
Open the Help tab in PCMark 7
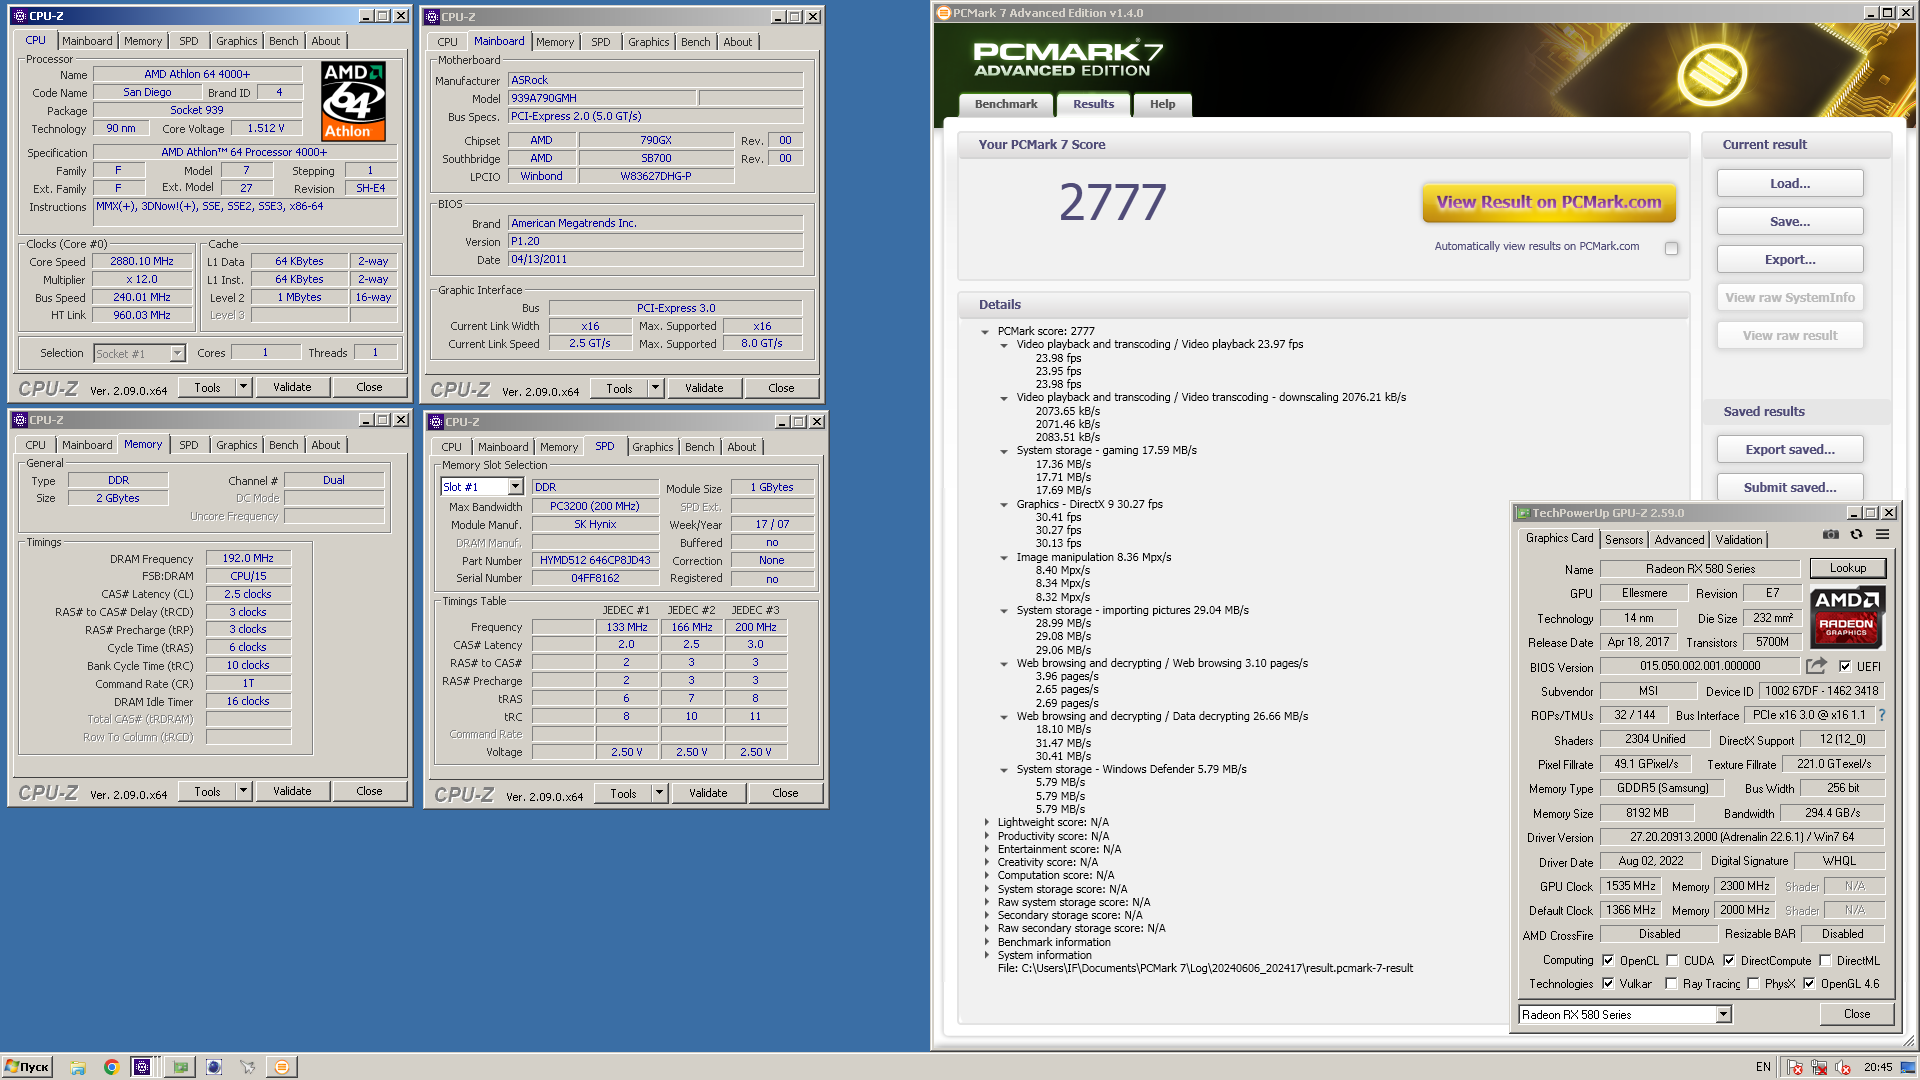click(1162, 104)
